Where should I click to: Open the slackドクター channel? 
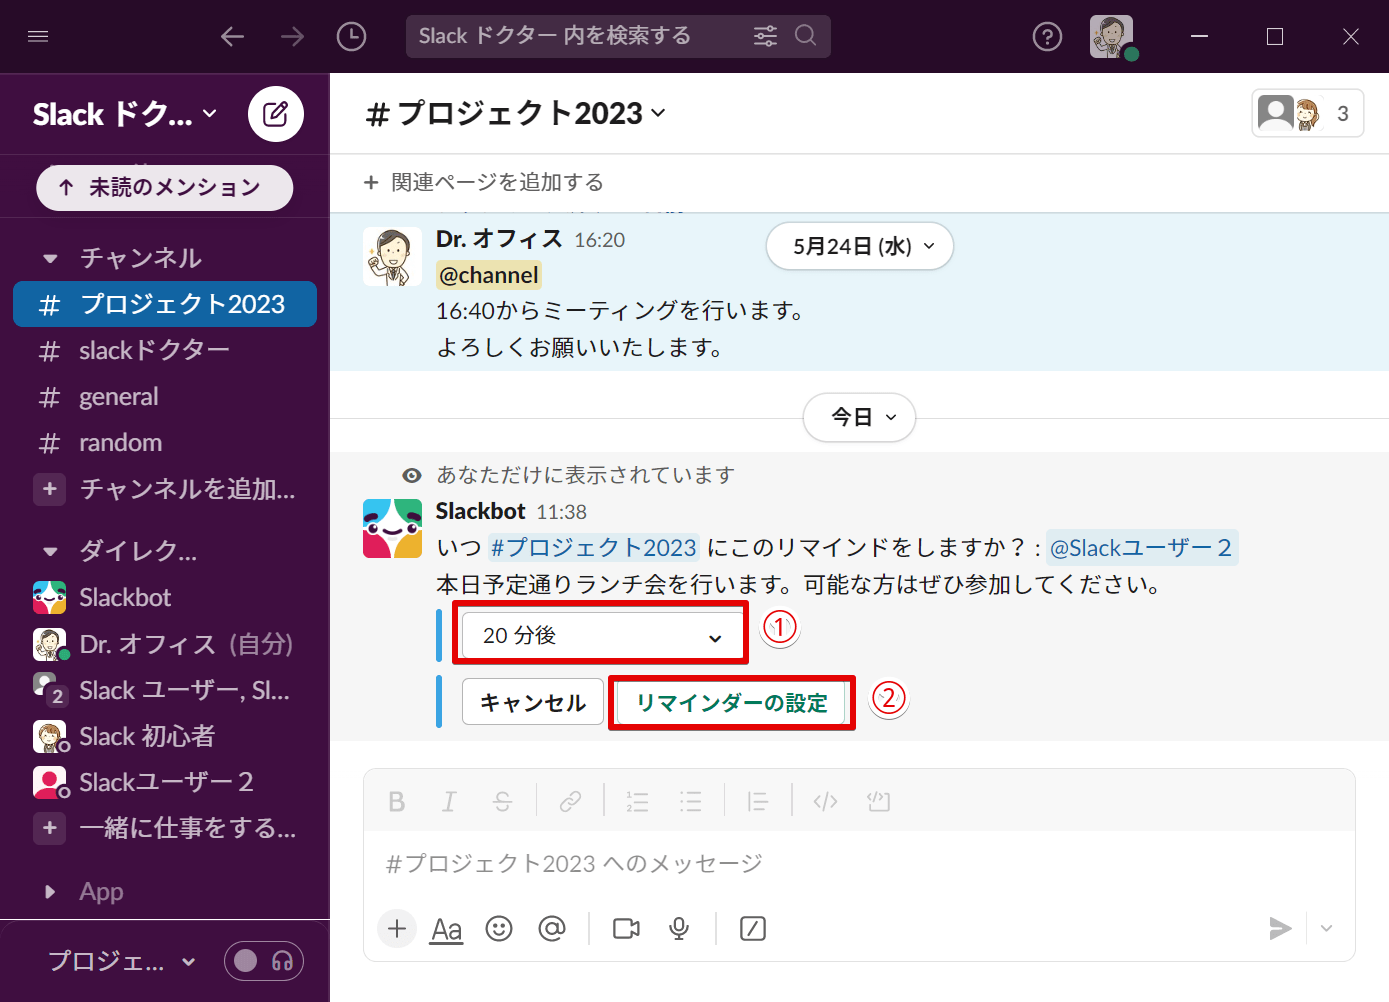click(x=165, y=351)
